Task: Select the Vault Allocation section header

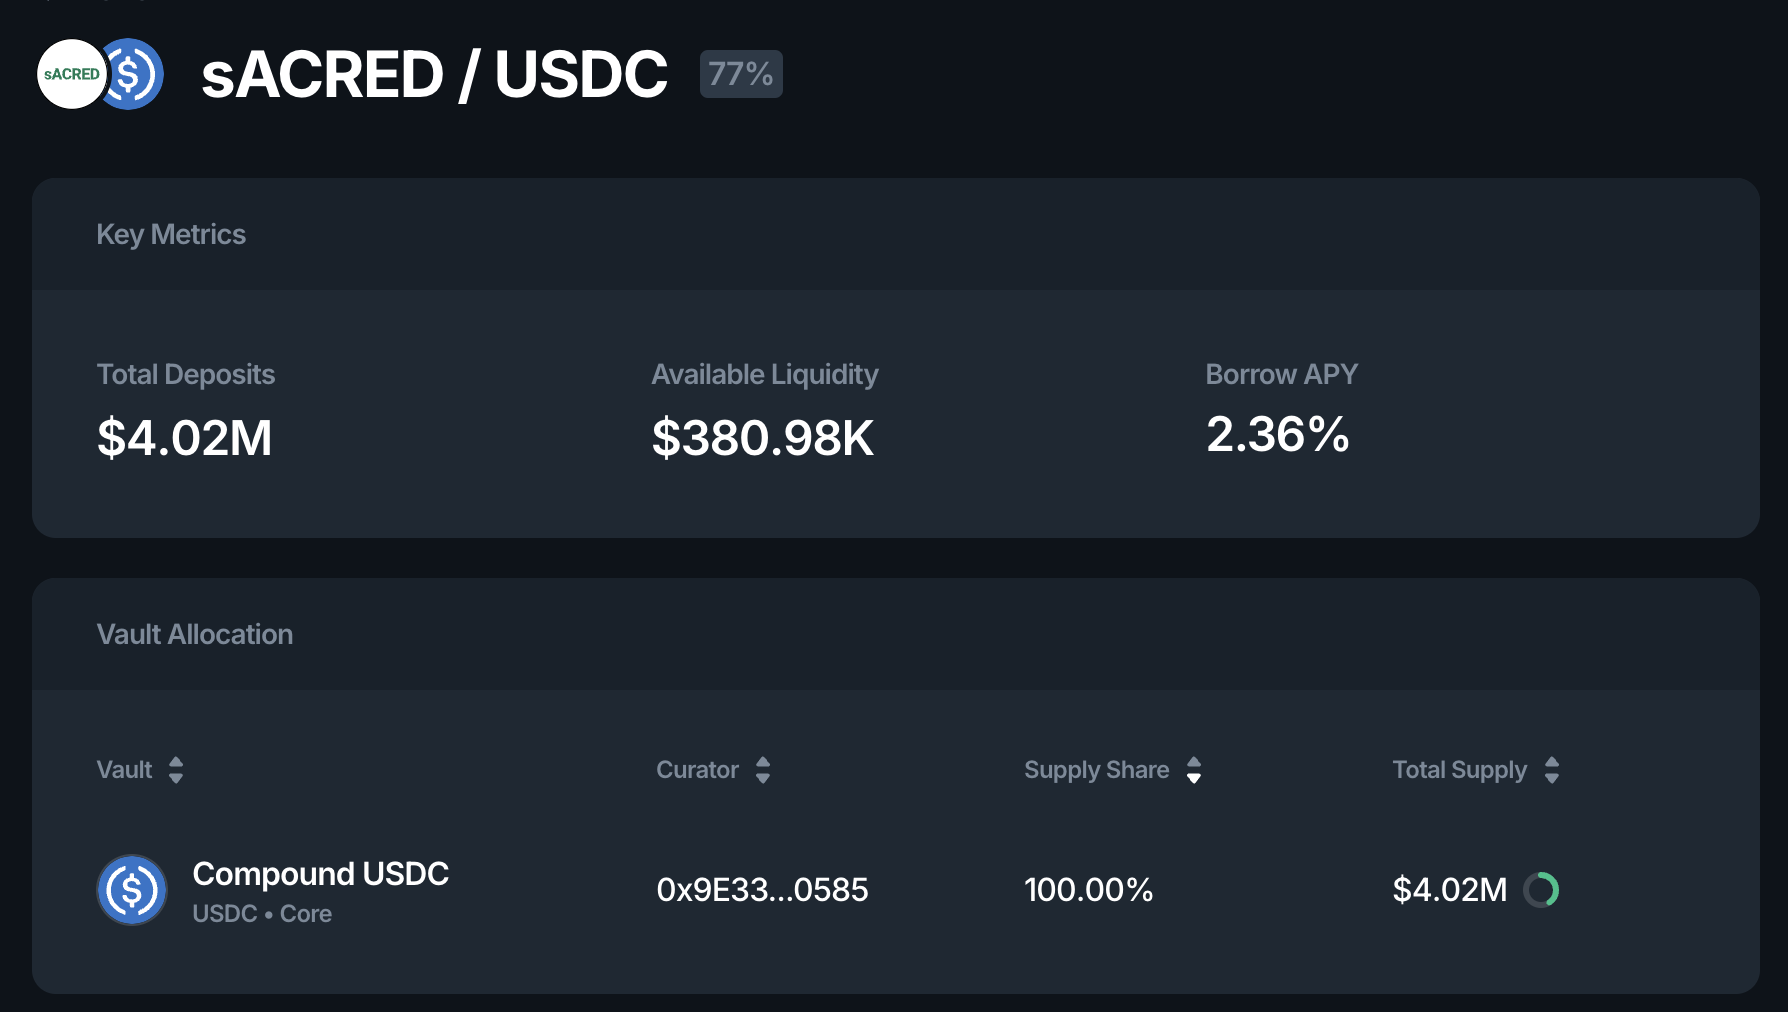Action: pos(195,634)
